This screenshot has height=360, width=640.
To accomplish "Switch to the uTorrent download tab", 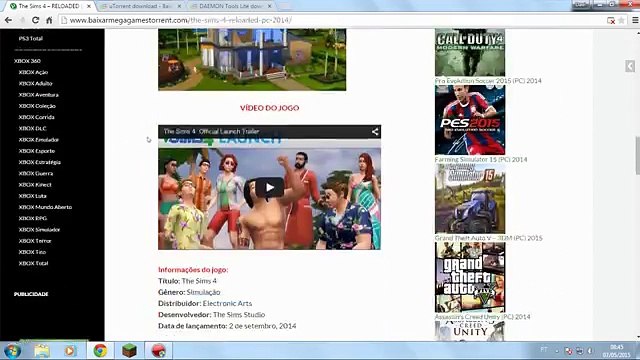I will point(140,6).
